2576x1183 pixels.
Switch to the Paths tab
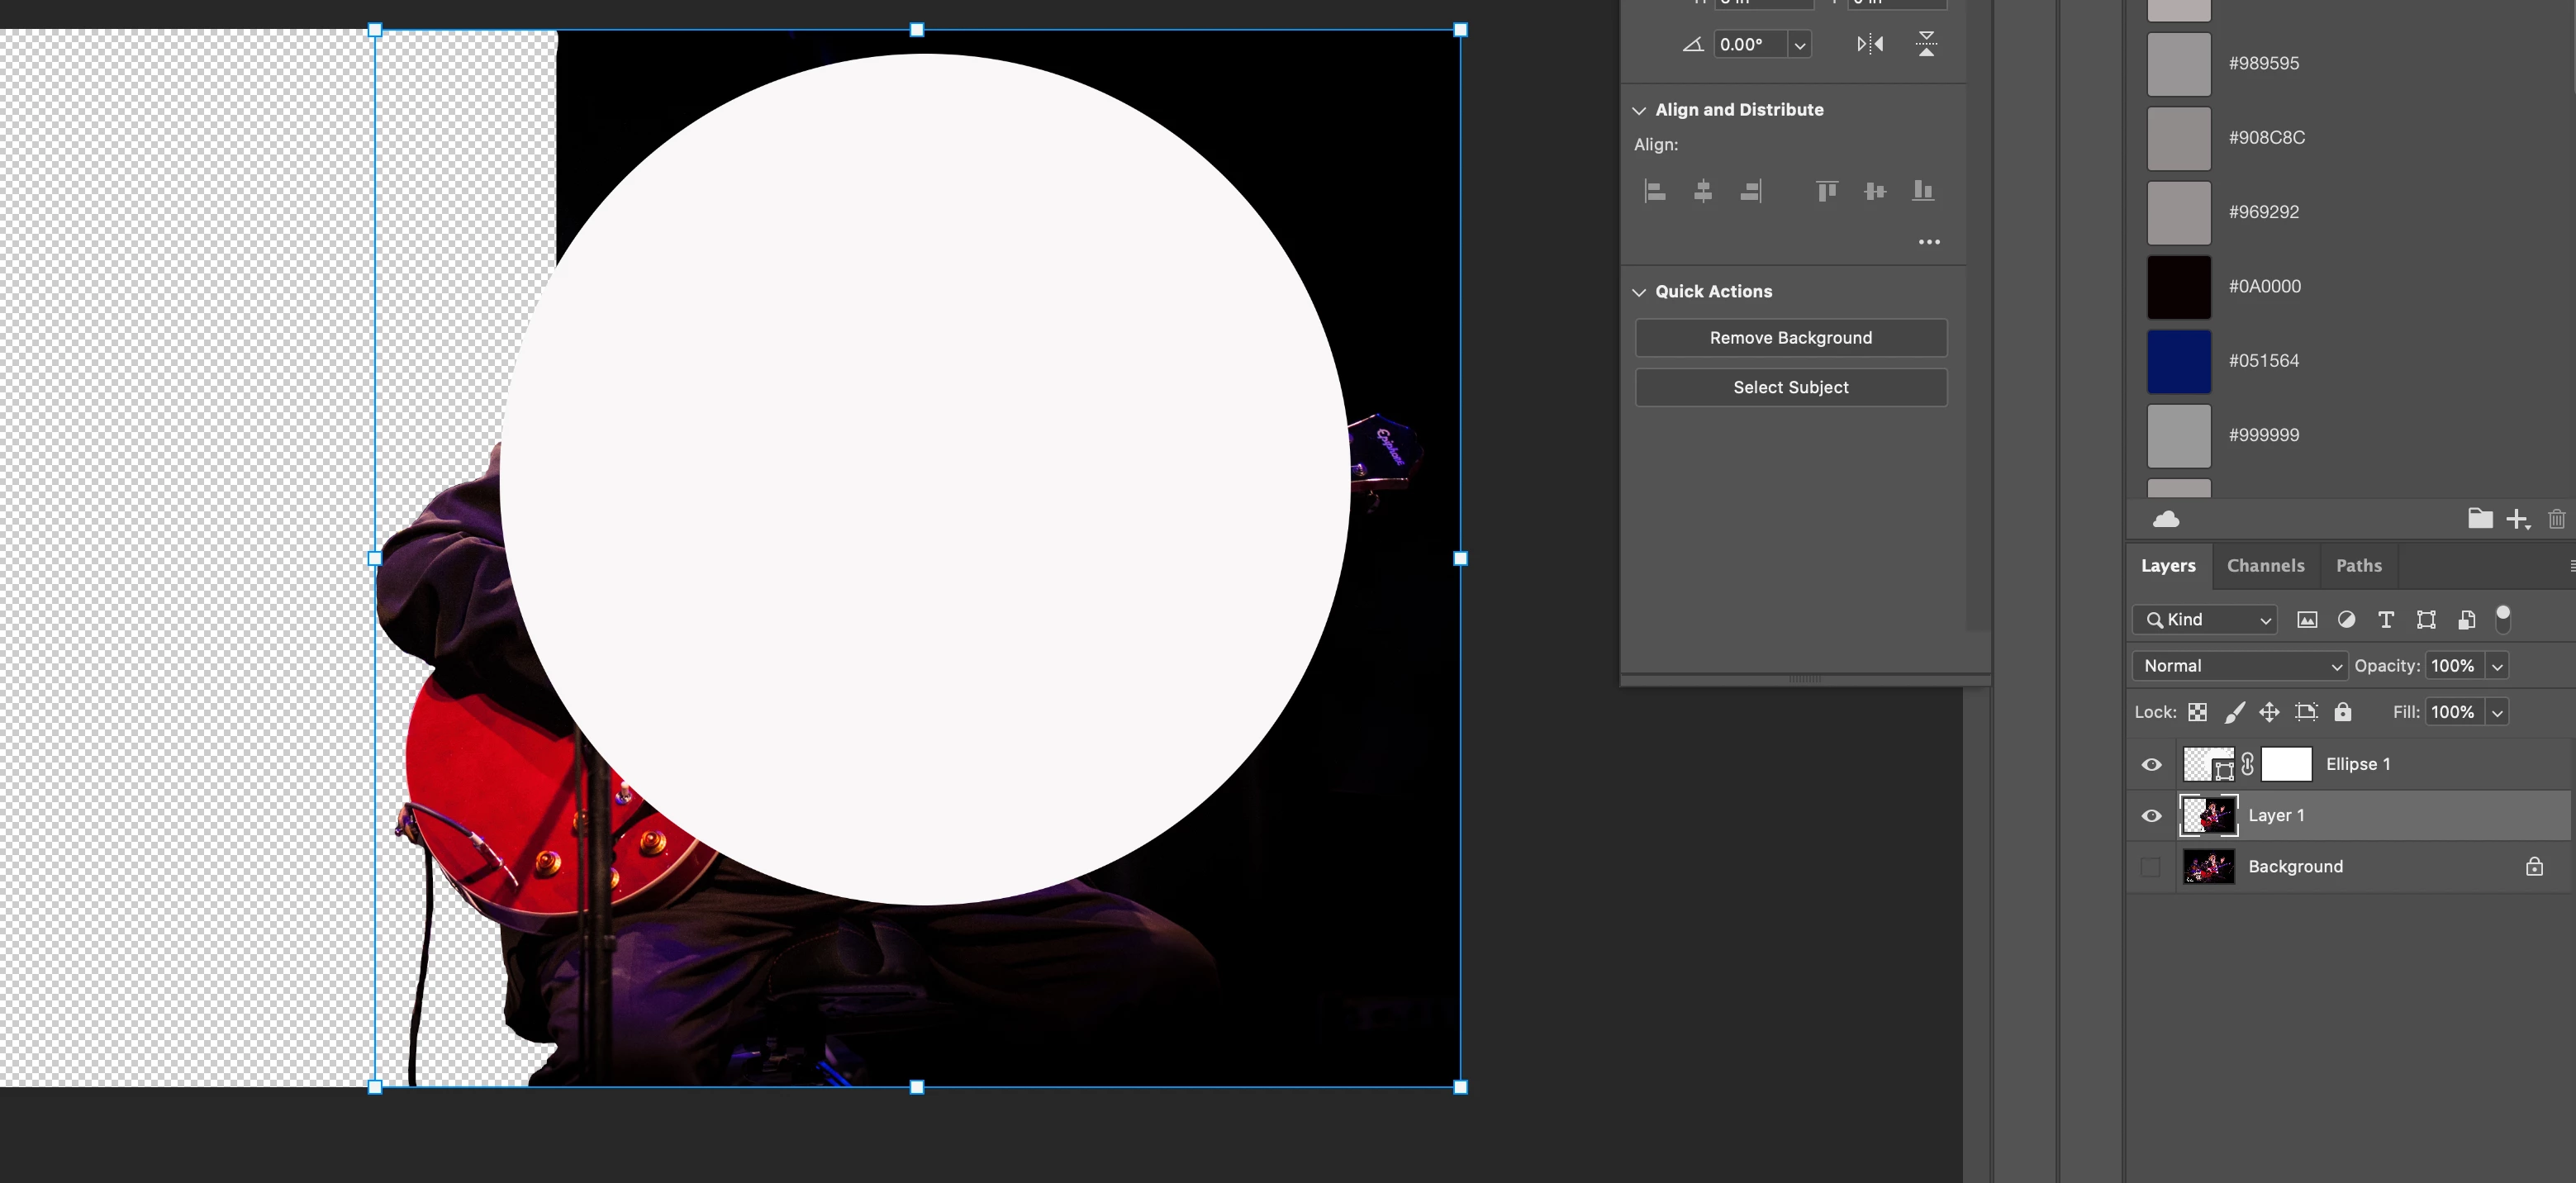pyautogui.click(x=2358, y=566)
